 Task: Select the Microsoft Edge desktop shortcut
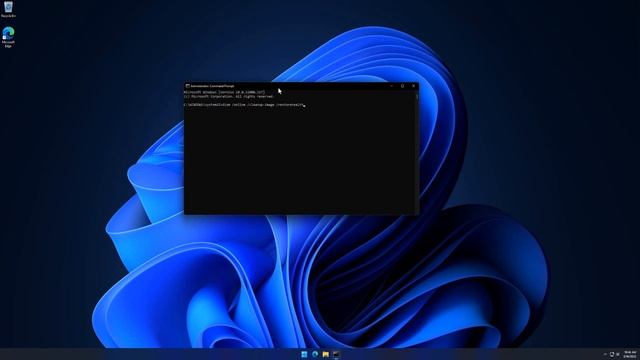(8, 37)
